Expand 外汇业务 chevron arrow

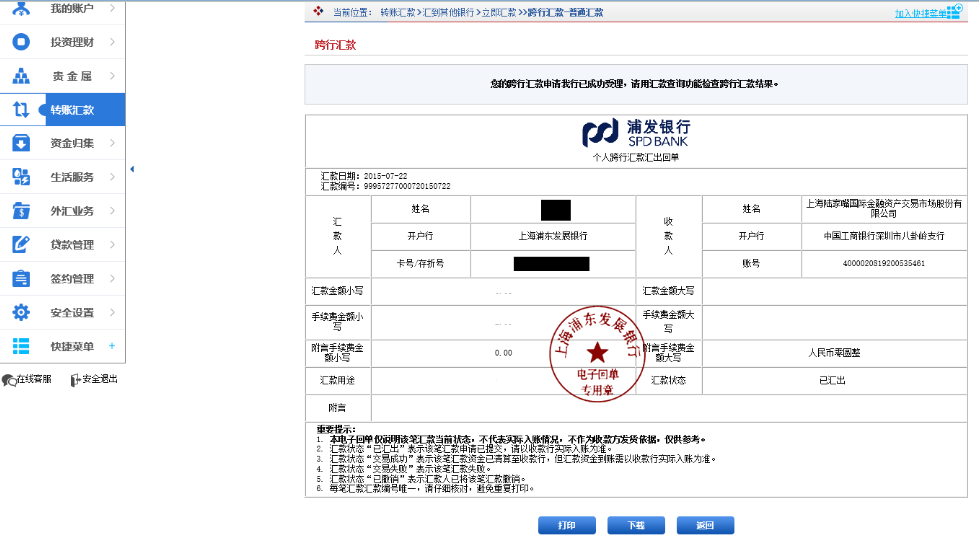pyautogui.click(x=112, y=211)
